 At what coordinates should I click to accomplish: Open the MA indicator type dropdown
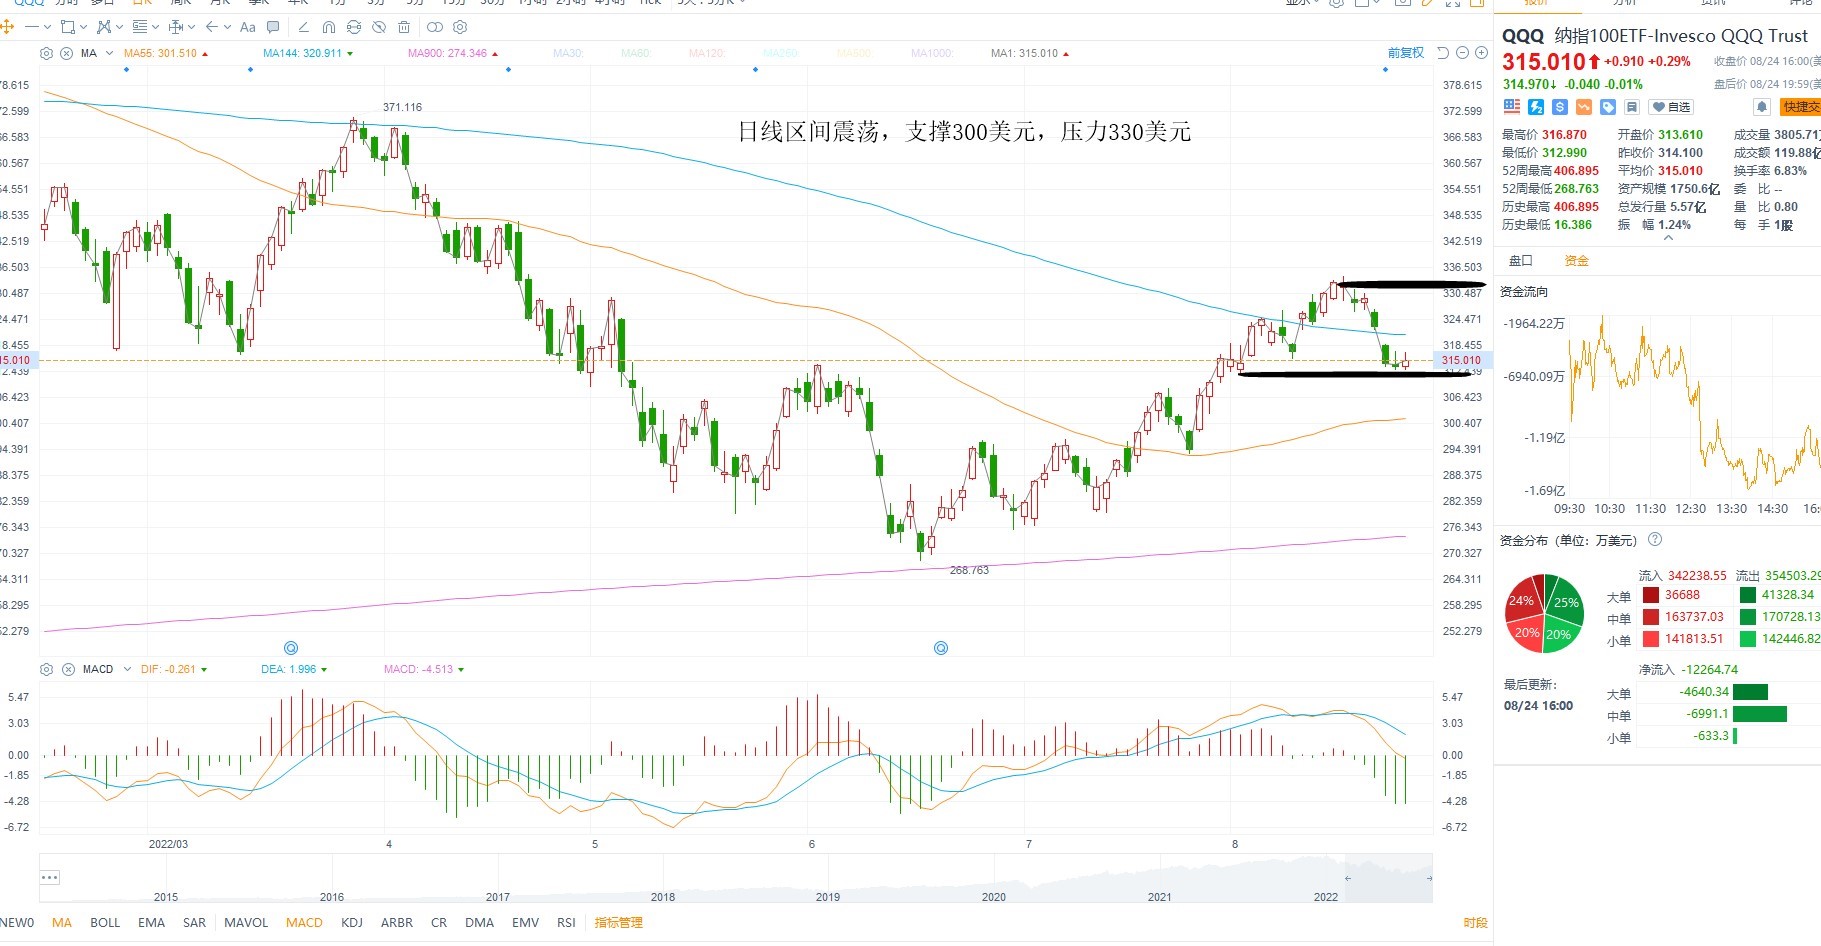[x=110, y=53]
